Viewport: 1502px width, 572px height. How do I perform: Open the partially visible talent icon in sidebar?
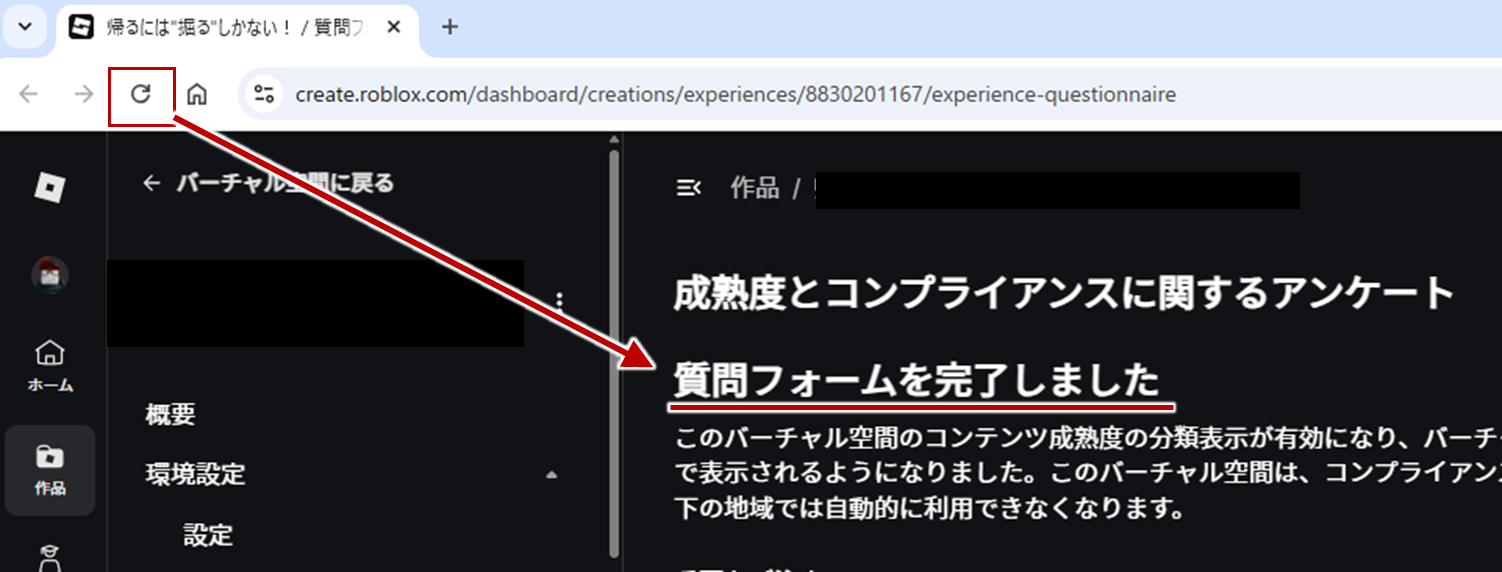(x=50, y=558)
